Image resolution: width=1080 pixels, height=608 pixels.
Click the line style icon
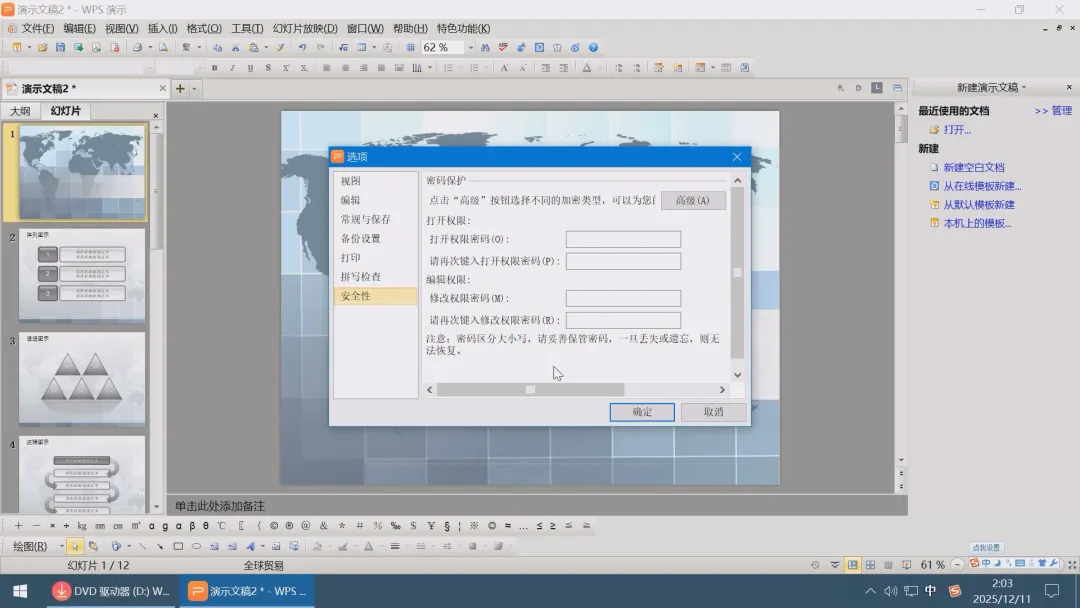click(x=395, y=546)
